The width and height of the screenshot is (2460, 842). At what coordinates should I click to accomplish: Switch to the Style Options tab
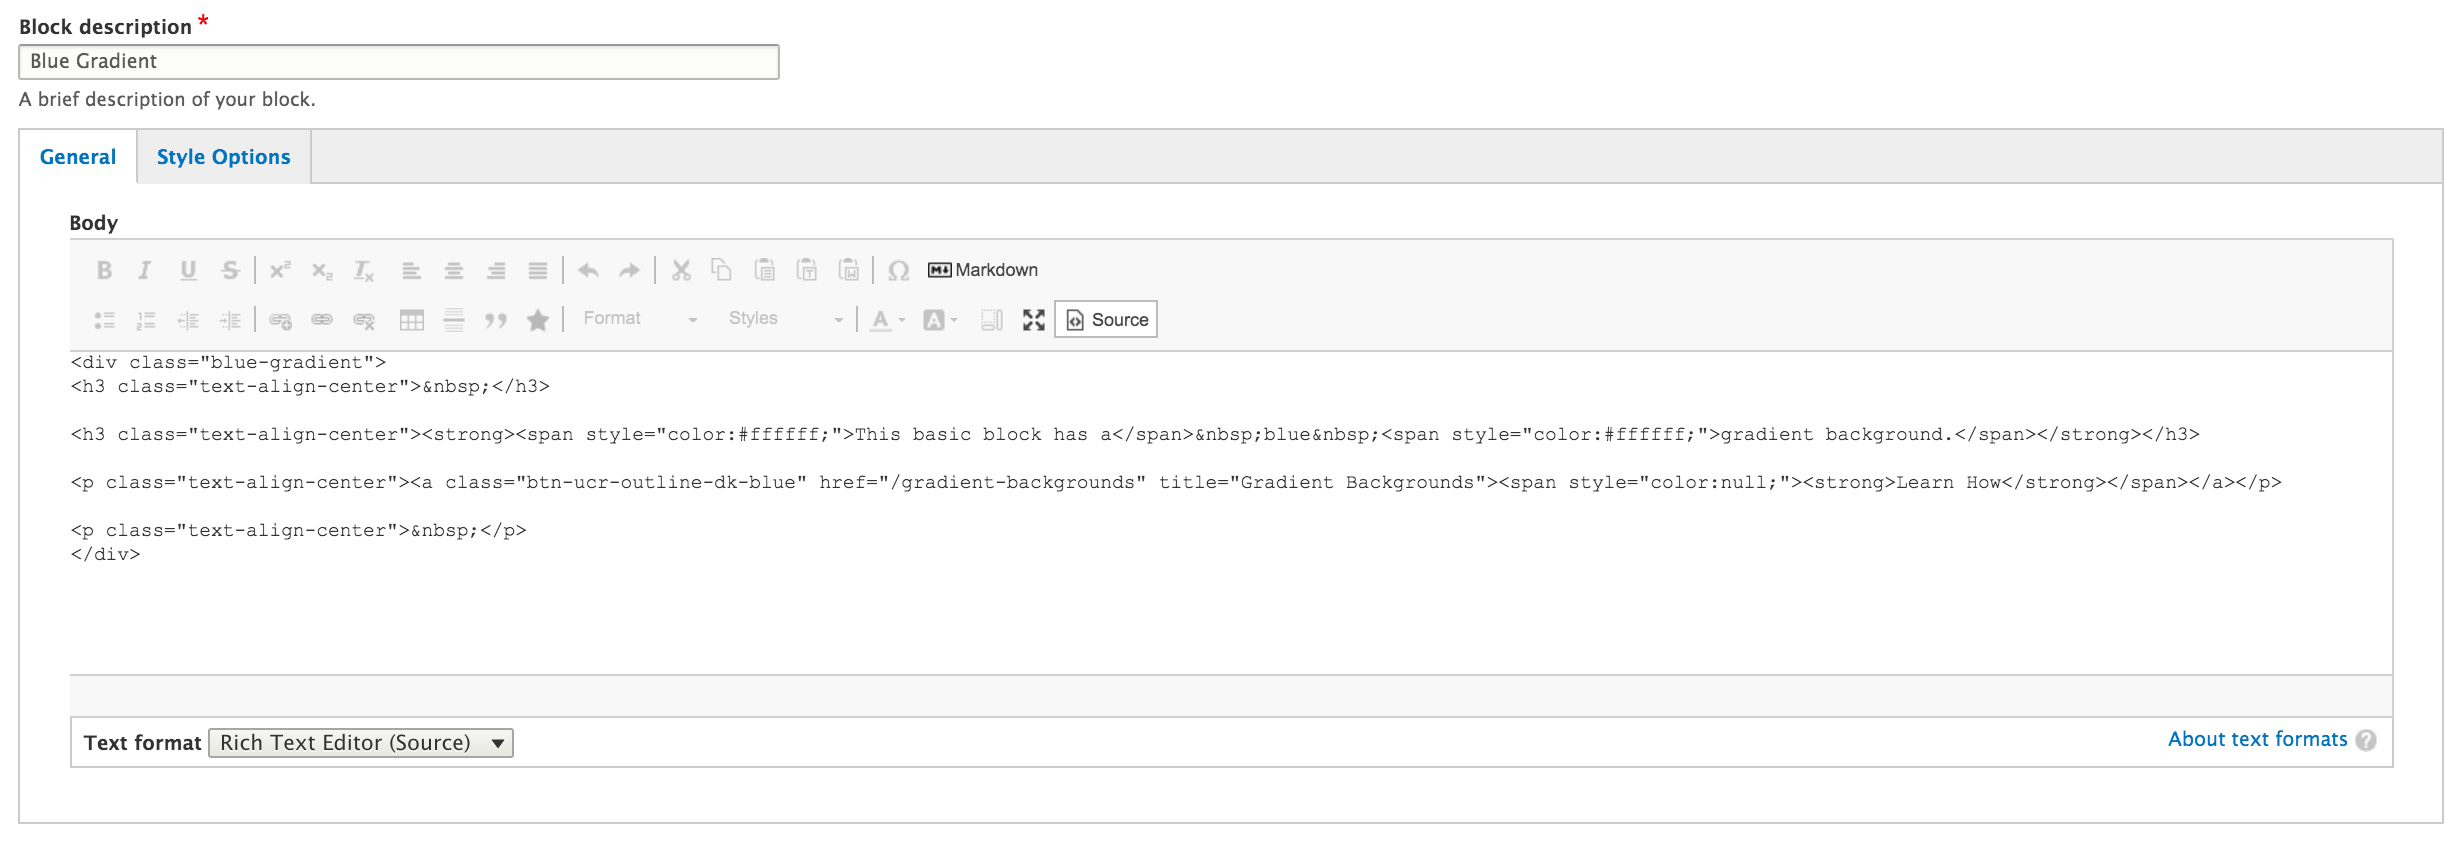tap(224, 157)
